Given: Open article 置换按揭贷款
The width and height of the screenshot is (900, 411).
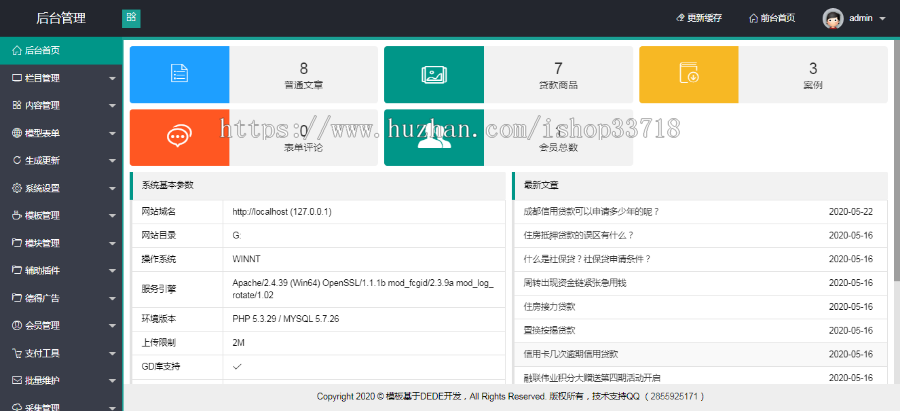Looking at the screenshot, I should [549, 331].
